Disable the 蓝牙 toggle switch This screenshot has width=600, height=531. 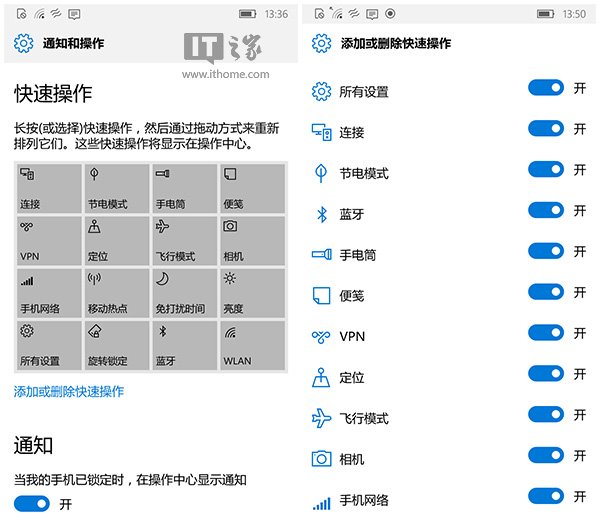coord(546,210)
